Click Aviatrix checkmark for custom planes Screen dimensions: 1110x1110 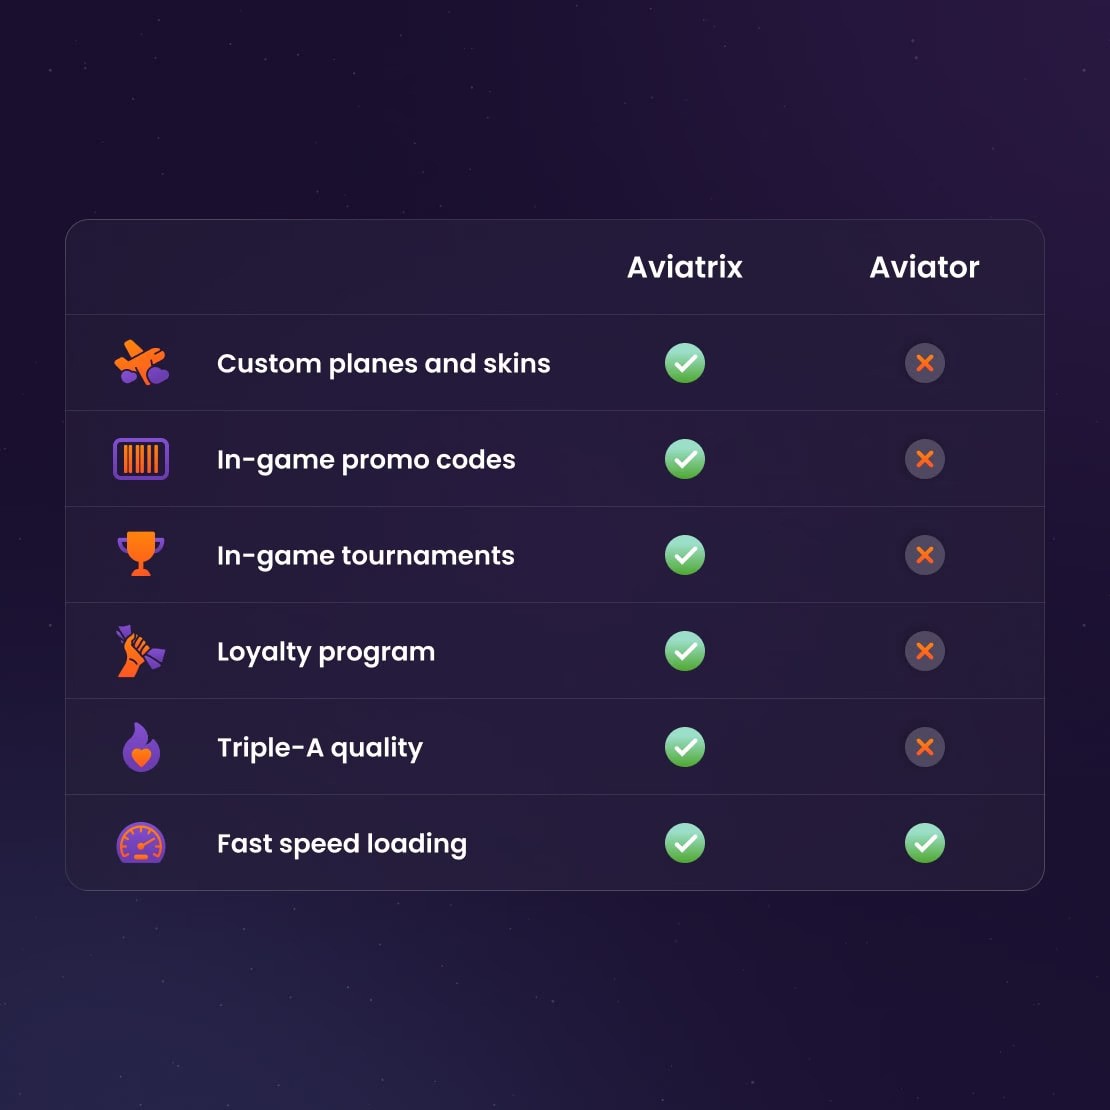click(685, 362)
